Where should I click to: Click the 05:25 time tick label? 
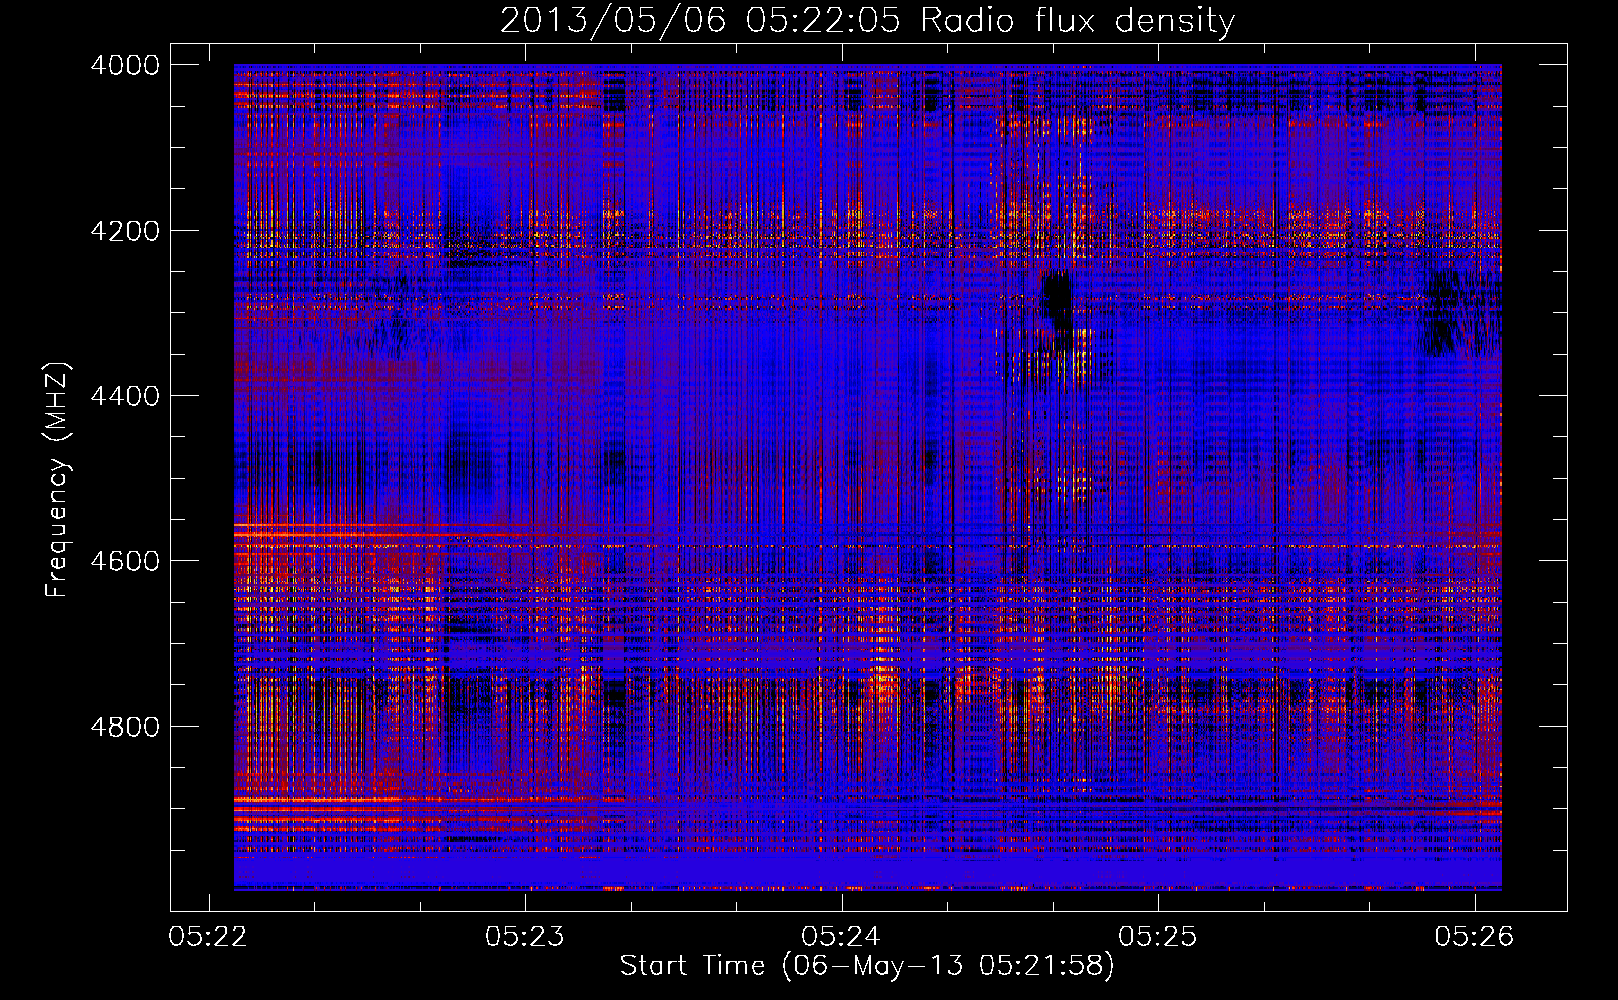click(x=1158, y=936)
